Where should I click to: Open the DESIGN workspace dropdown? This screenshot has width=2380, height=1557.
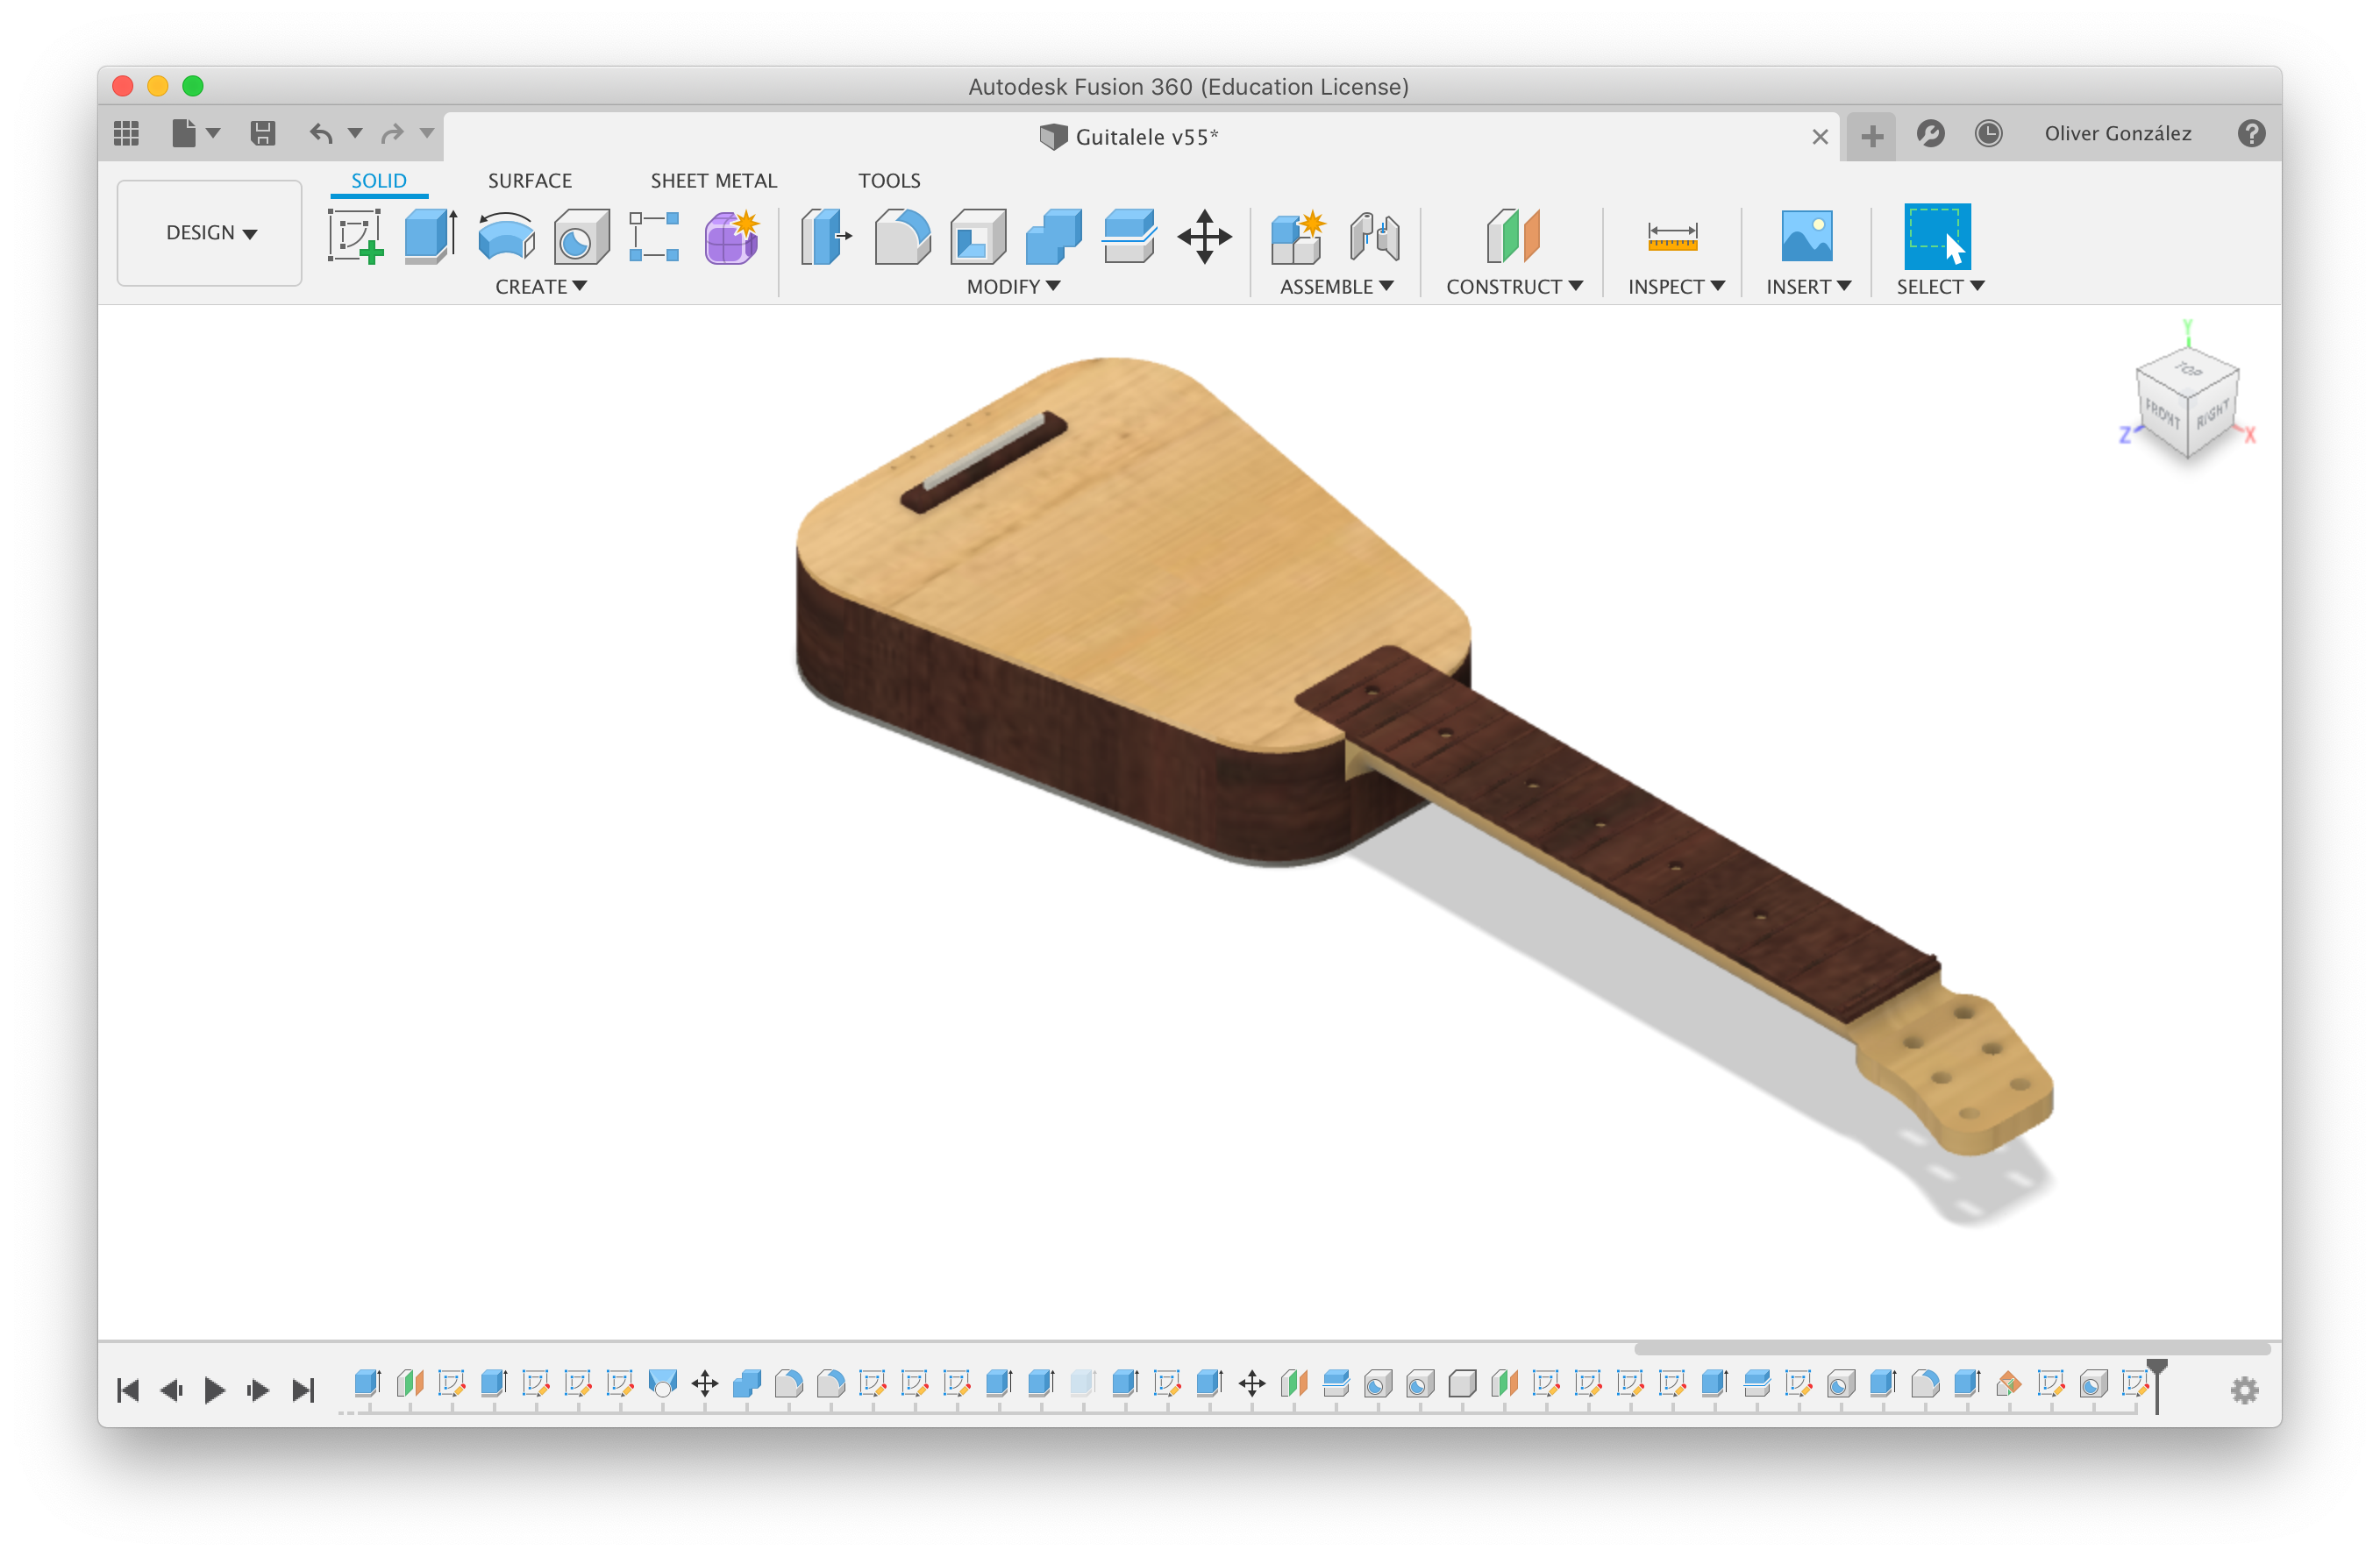coord(210,233)
